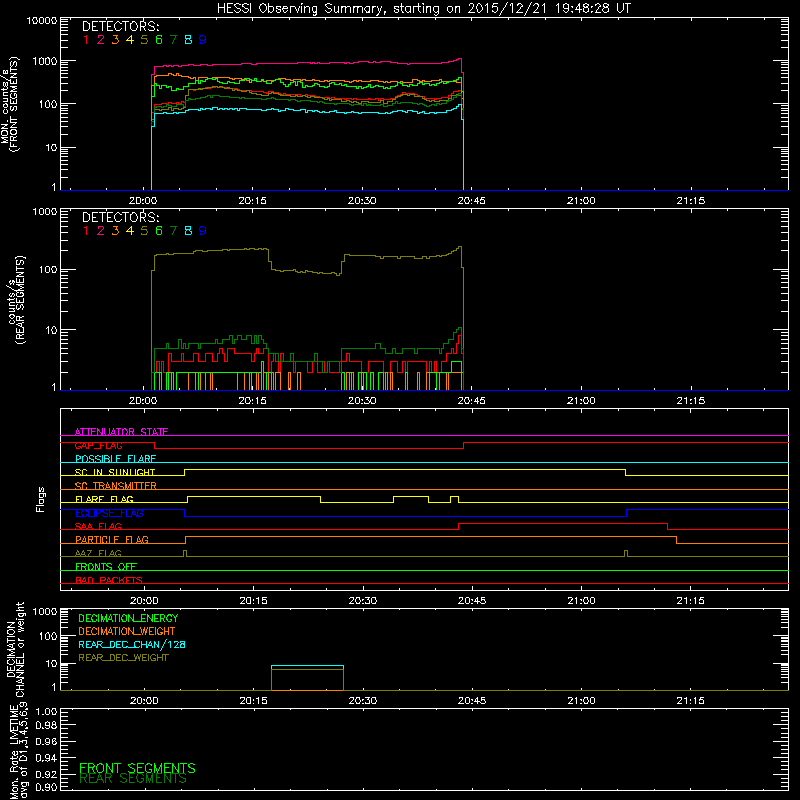Click 20:00 time tick under front segments plot
The height and width of the screenshot is (800, 800).
click(x=143, y=201)
